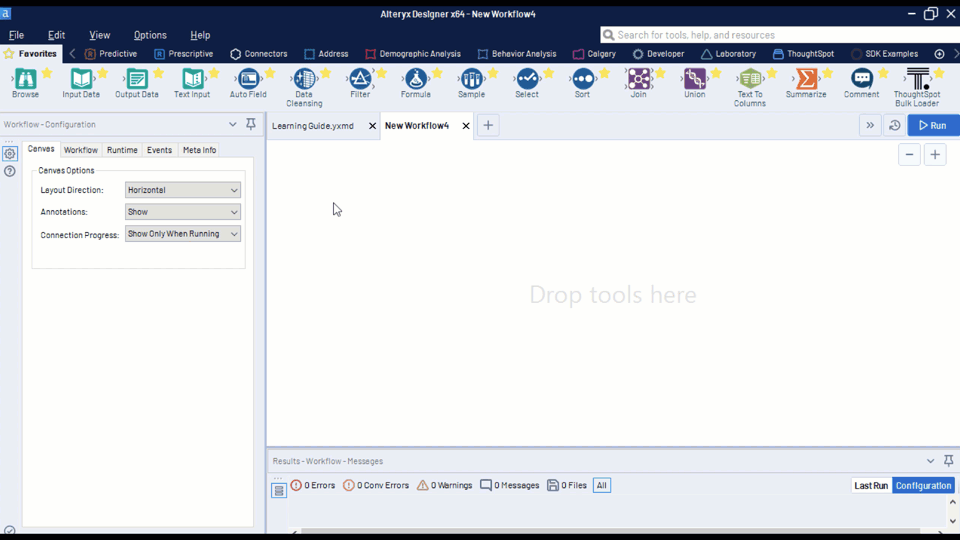Open the run history clock icon
The height and width of the screenshot is (540, 960).
[x=894, y=126]
